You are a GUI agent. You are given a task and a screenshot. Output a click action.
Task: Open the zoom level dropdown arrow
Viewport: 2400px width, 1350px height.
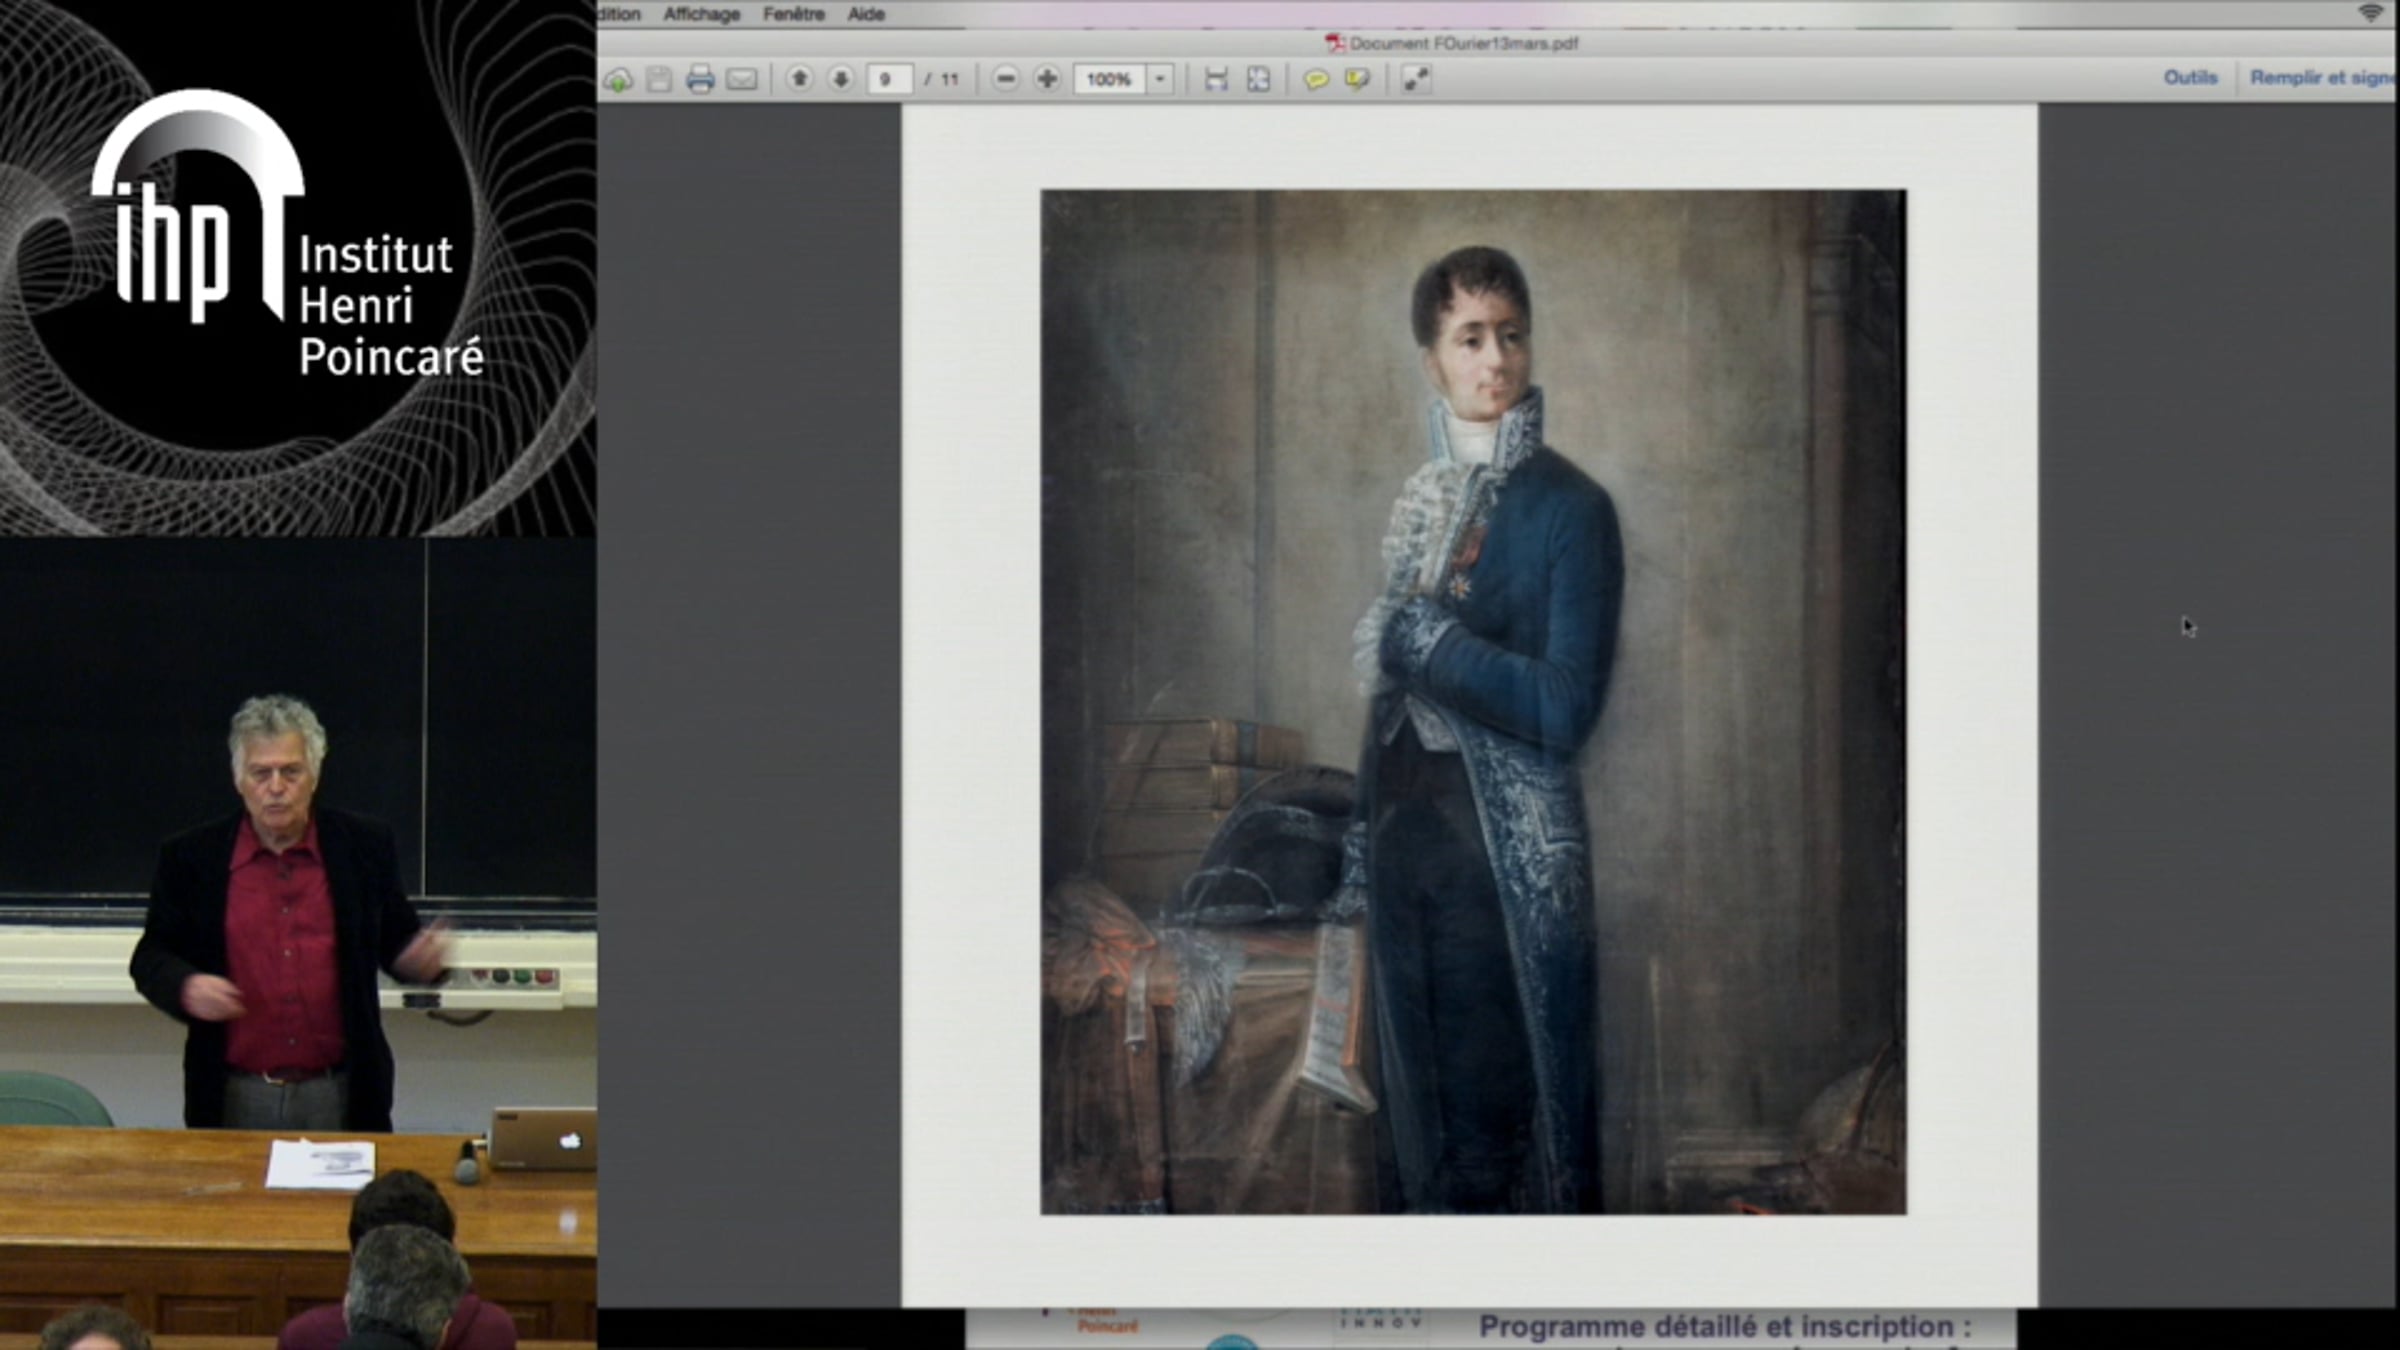tap(1160, 79)
